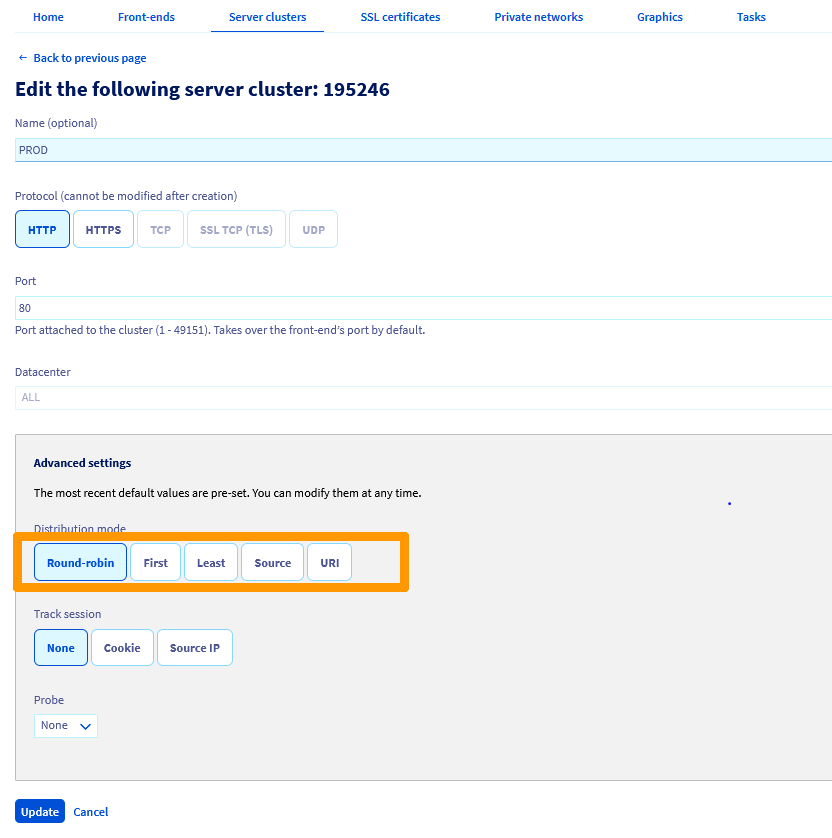Go to the Private networks tab

(x=538, y=17)
